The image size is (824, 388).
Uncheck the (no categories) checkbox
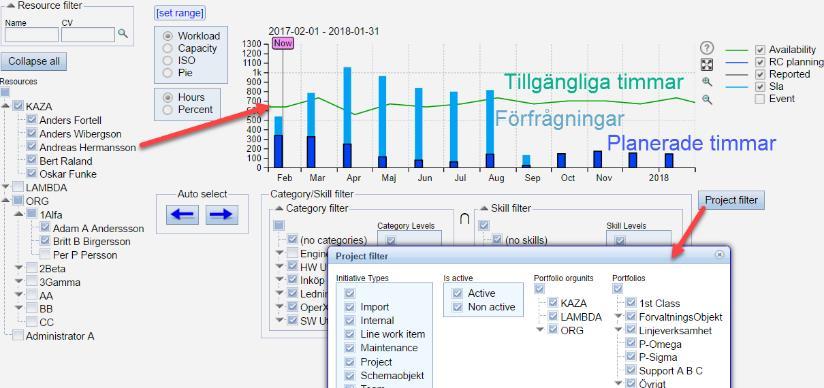pyautogui.click(x=293, y=240)
